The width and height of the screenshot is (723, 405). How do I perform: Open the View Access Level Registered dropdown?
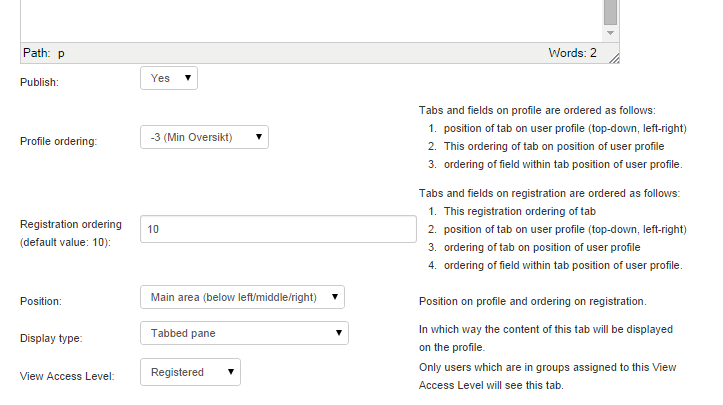[190, 372]
